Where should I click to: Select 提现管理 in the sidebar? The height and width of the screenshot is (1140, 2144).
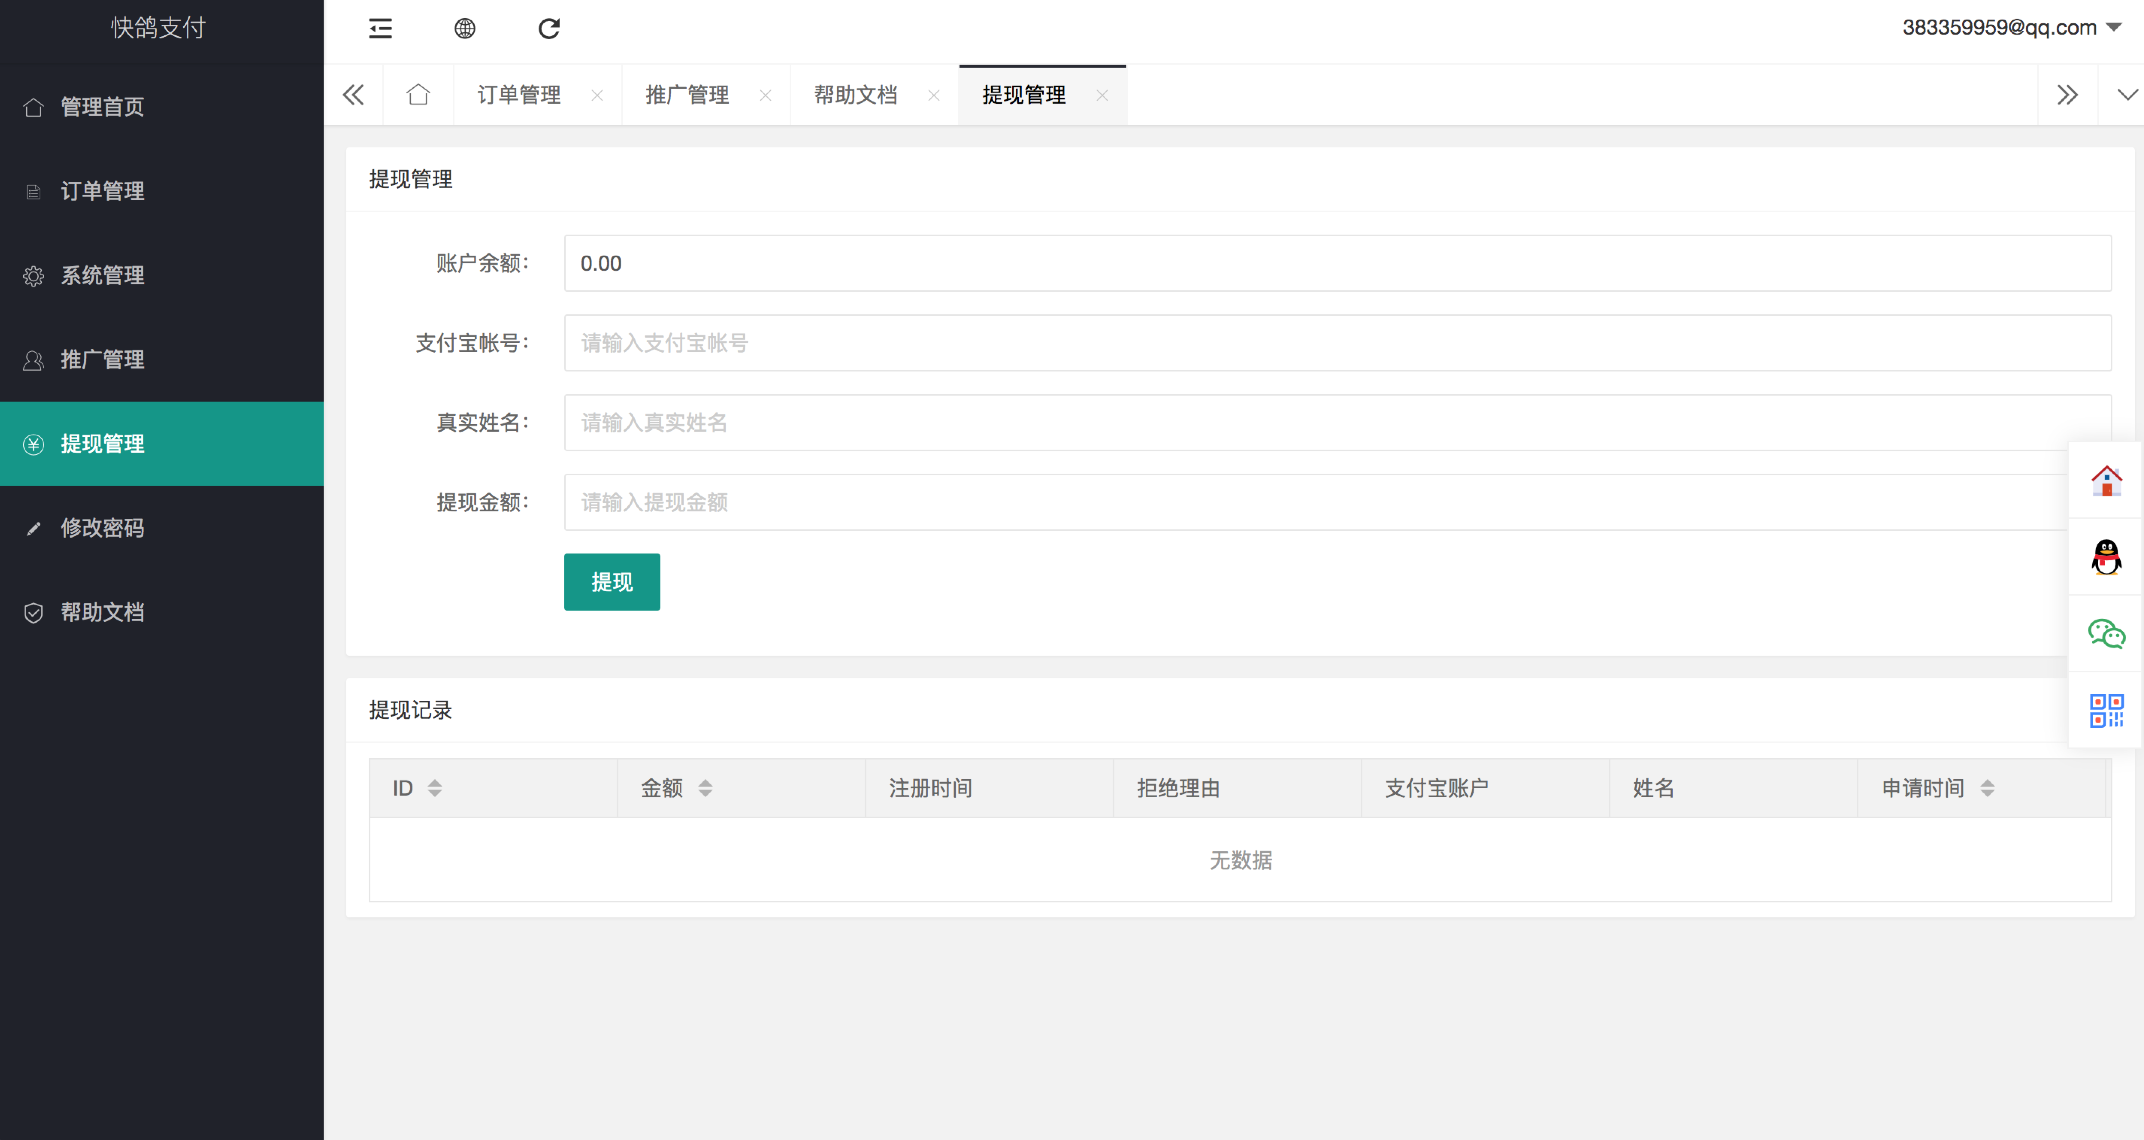click(x=162, y=444)
